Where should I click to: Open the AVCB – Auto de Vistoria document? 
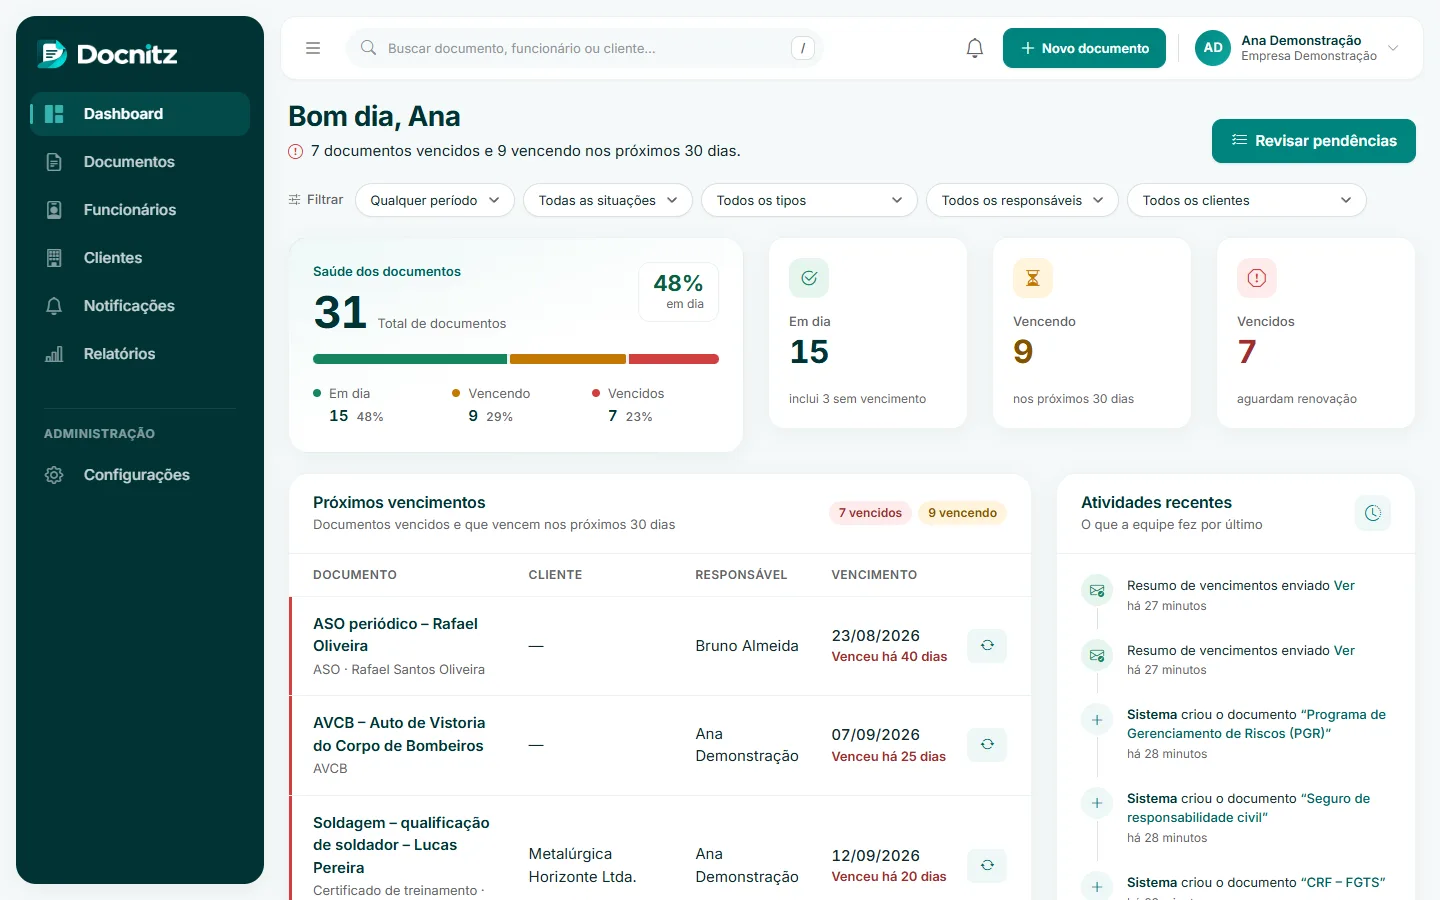[x=399, y=734]
